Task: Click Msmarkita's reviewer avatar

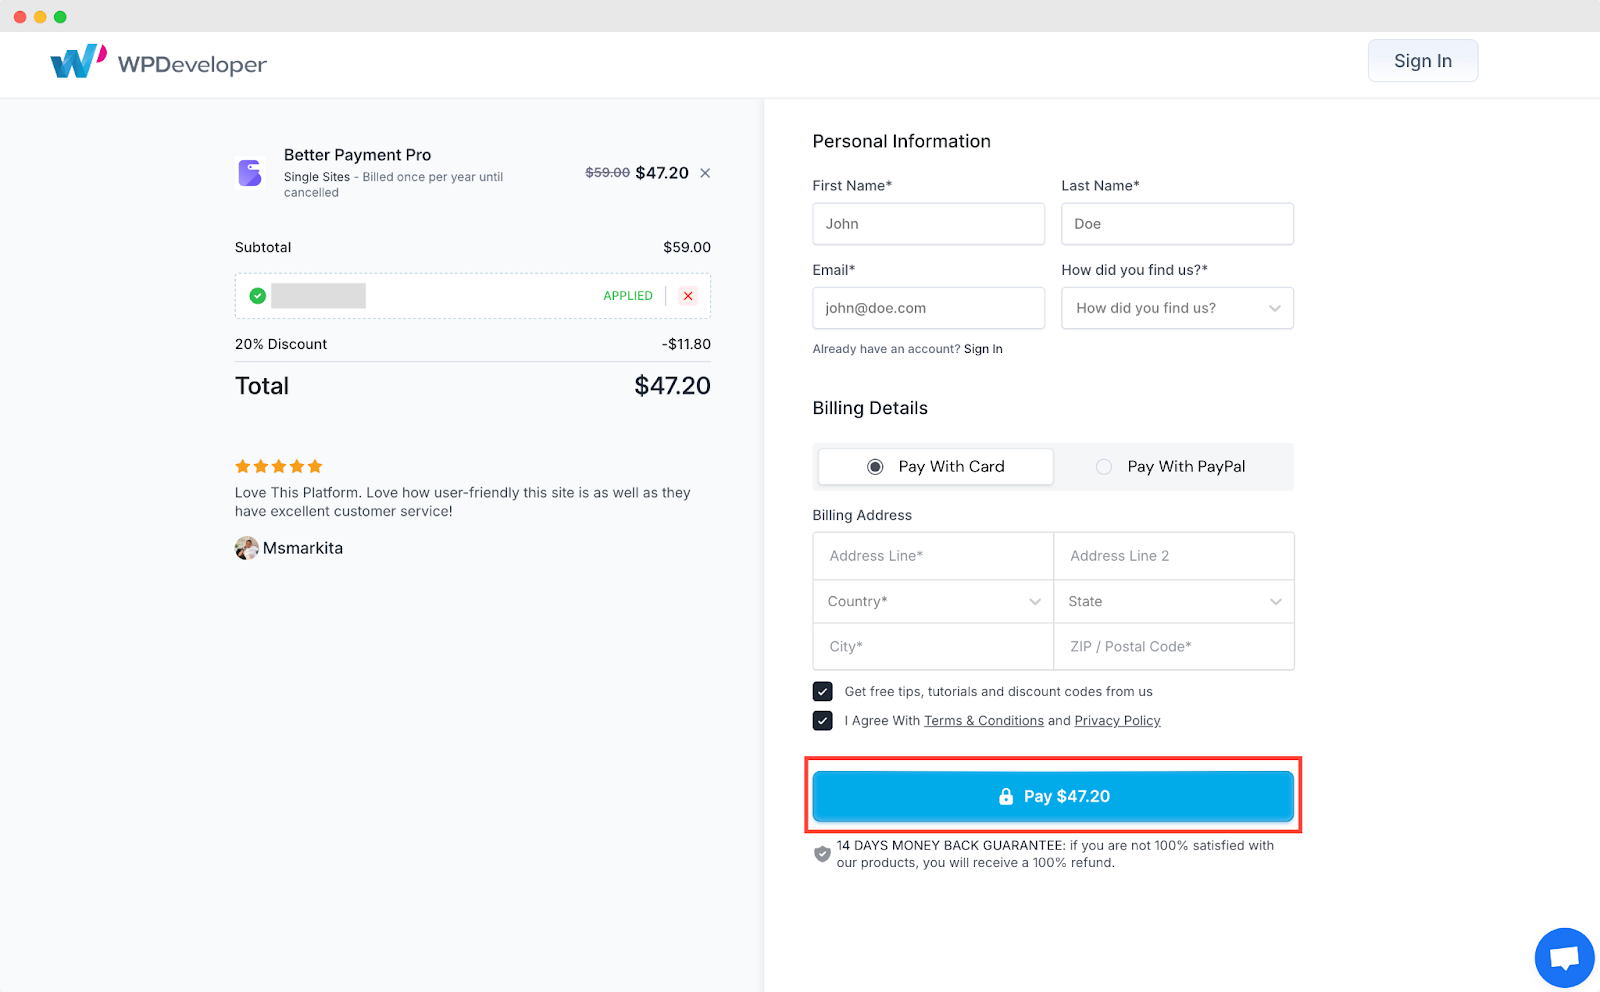Action: (x=247, y=548)
